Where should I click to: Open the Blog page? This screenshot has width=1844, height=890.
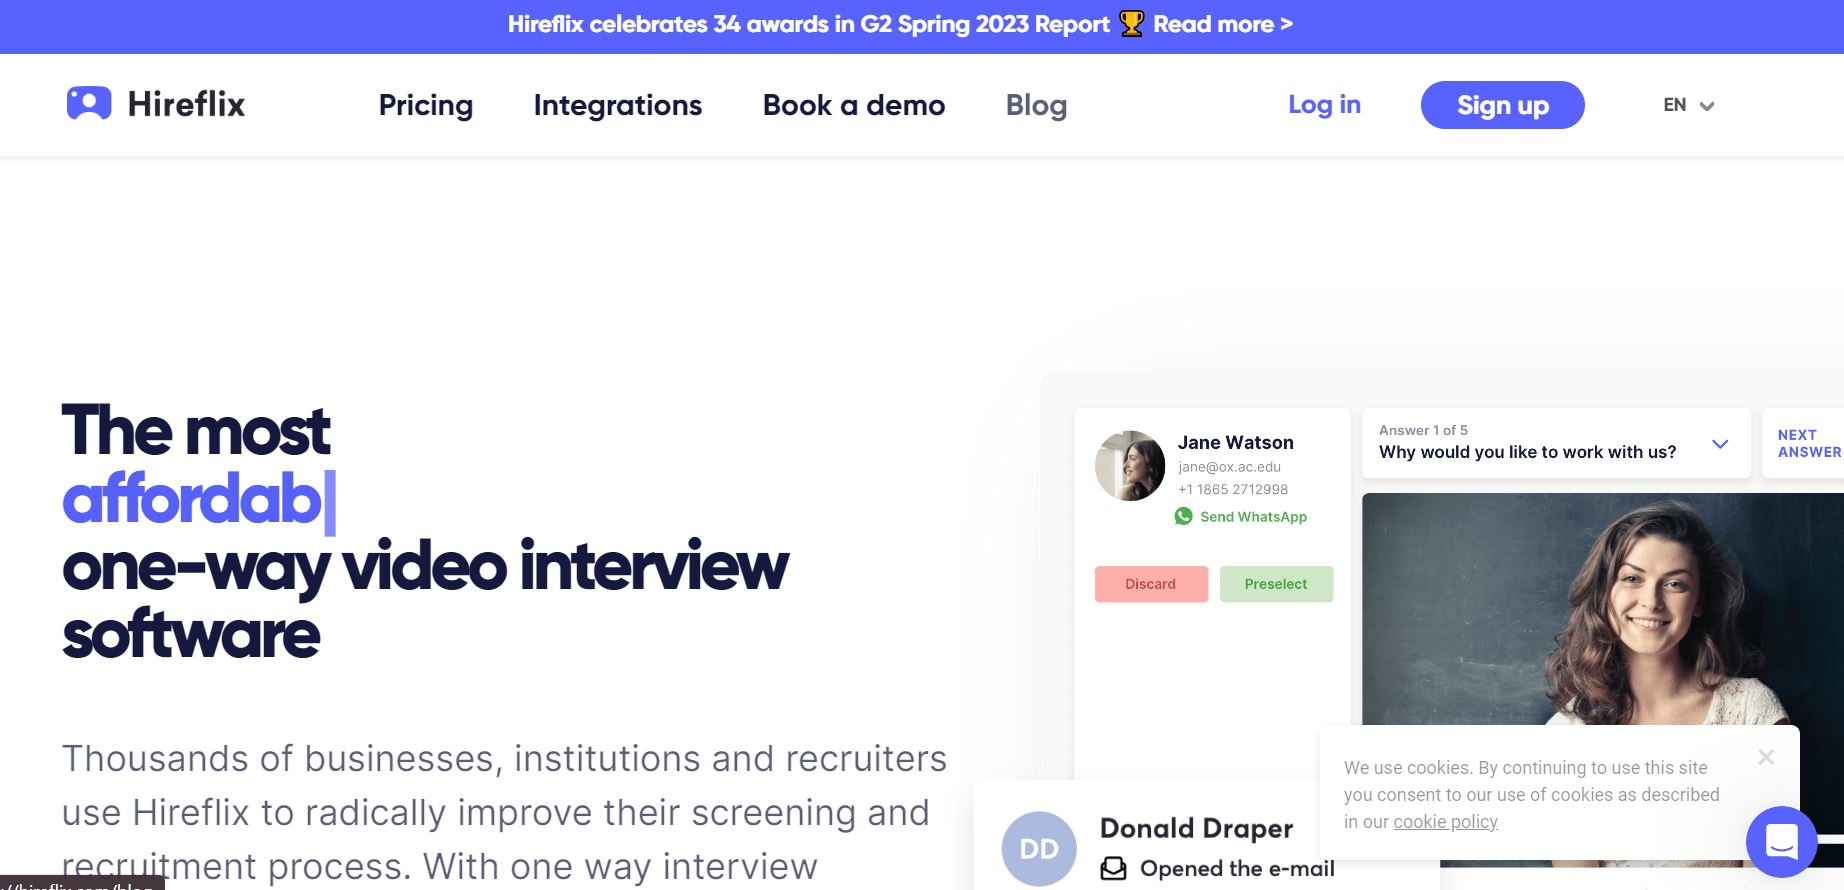(1036, 105)
